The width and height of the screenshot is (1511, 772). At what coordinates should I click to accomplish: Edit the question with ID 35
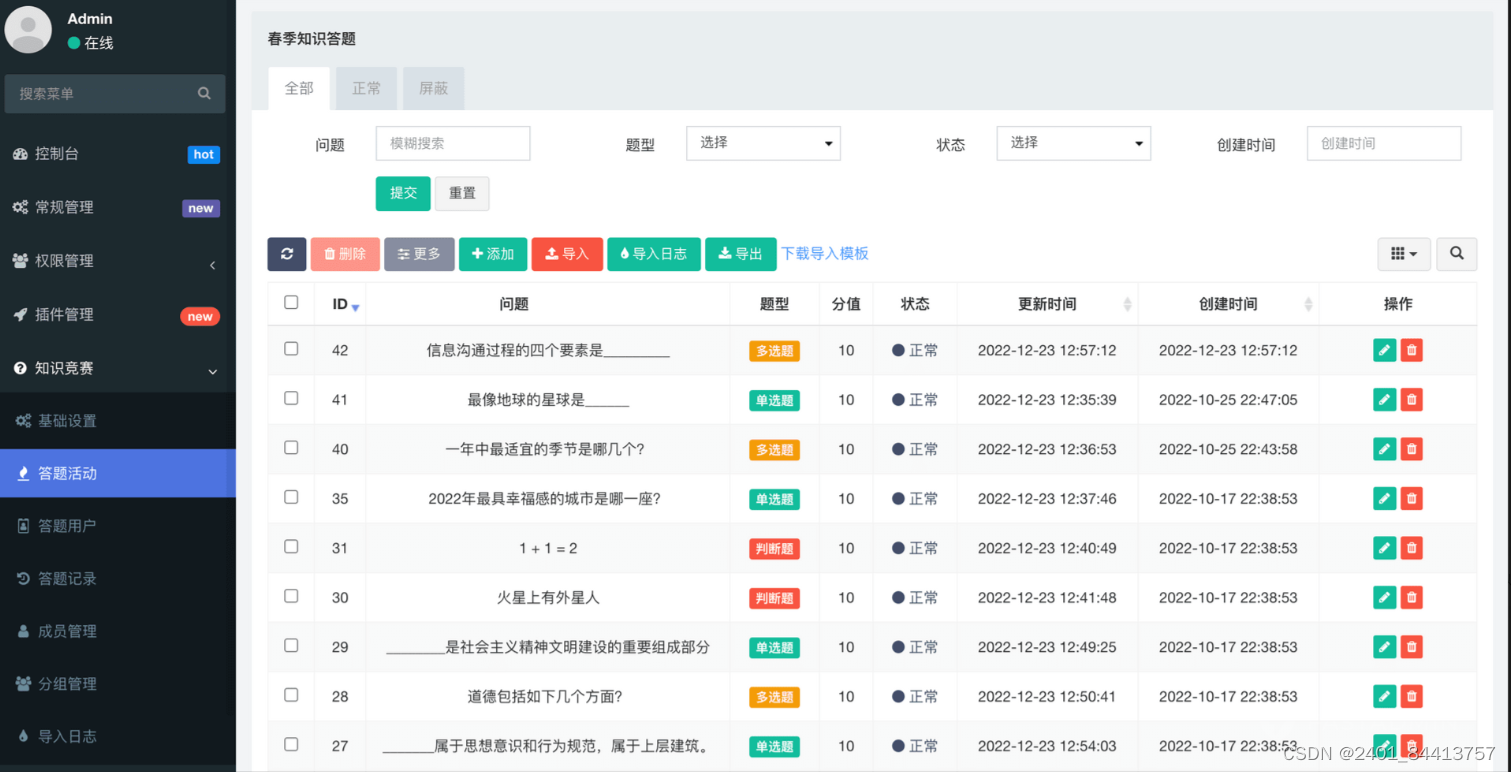(1384, 499)
